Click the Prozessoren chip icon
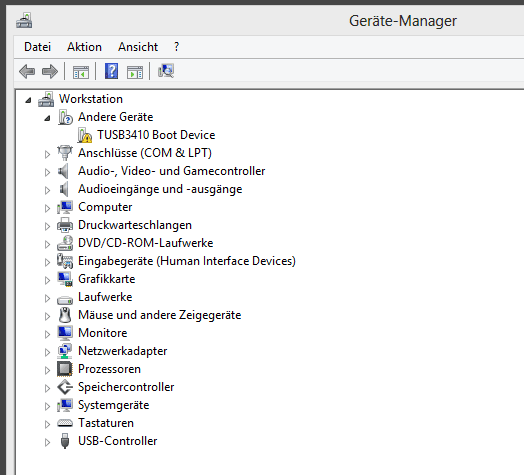This screenshot has height=475, width=524. (65, 369)
